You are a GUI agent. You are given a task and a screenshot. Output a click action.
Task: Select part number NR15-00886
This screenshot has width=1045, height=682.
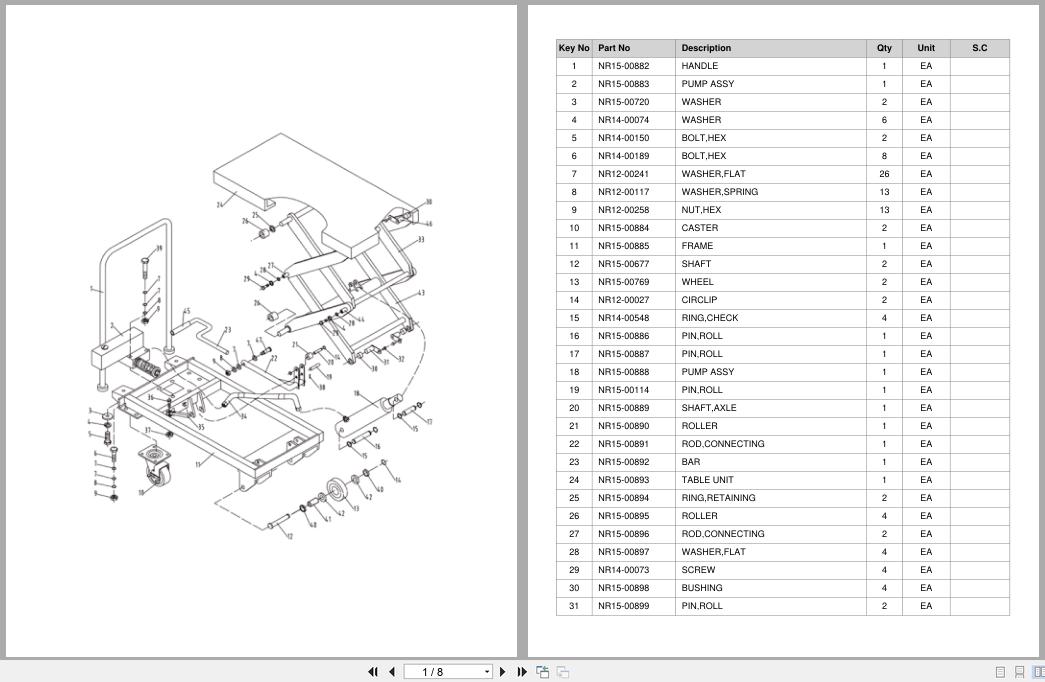point(623,336)
